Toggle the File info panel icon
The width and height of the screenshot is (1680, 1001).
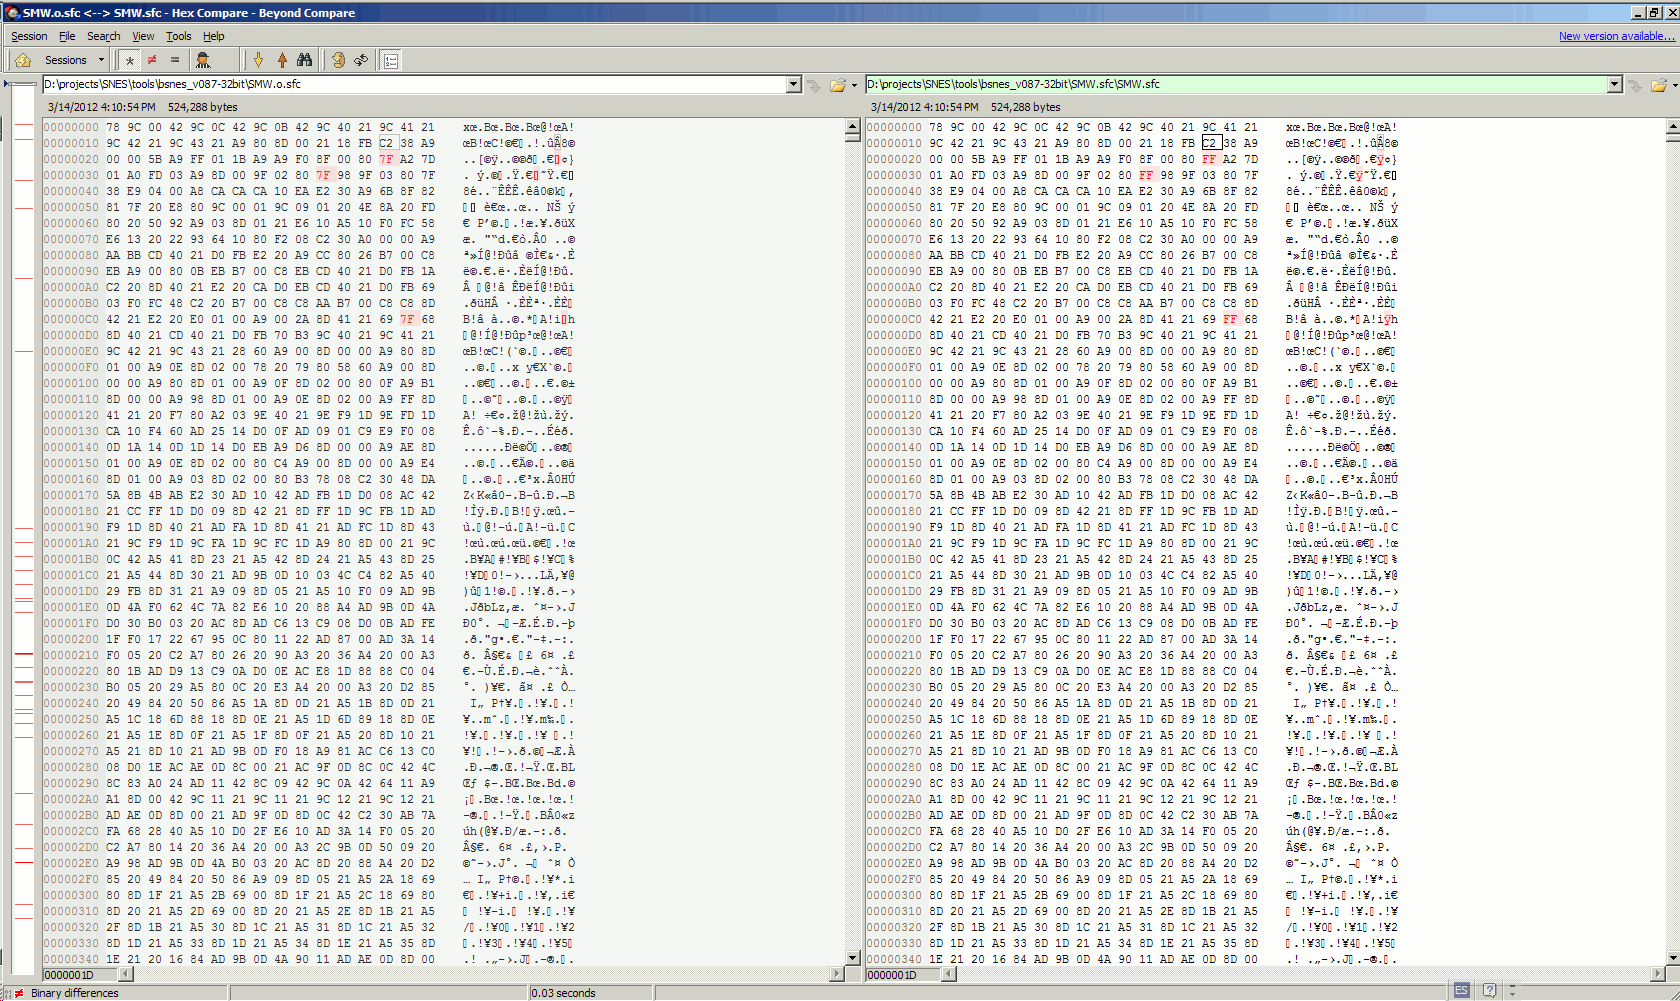pos(391,60)
